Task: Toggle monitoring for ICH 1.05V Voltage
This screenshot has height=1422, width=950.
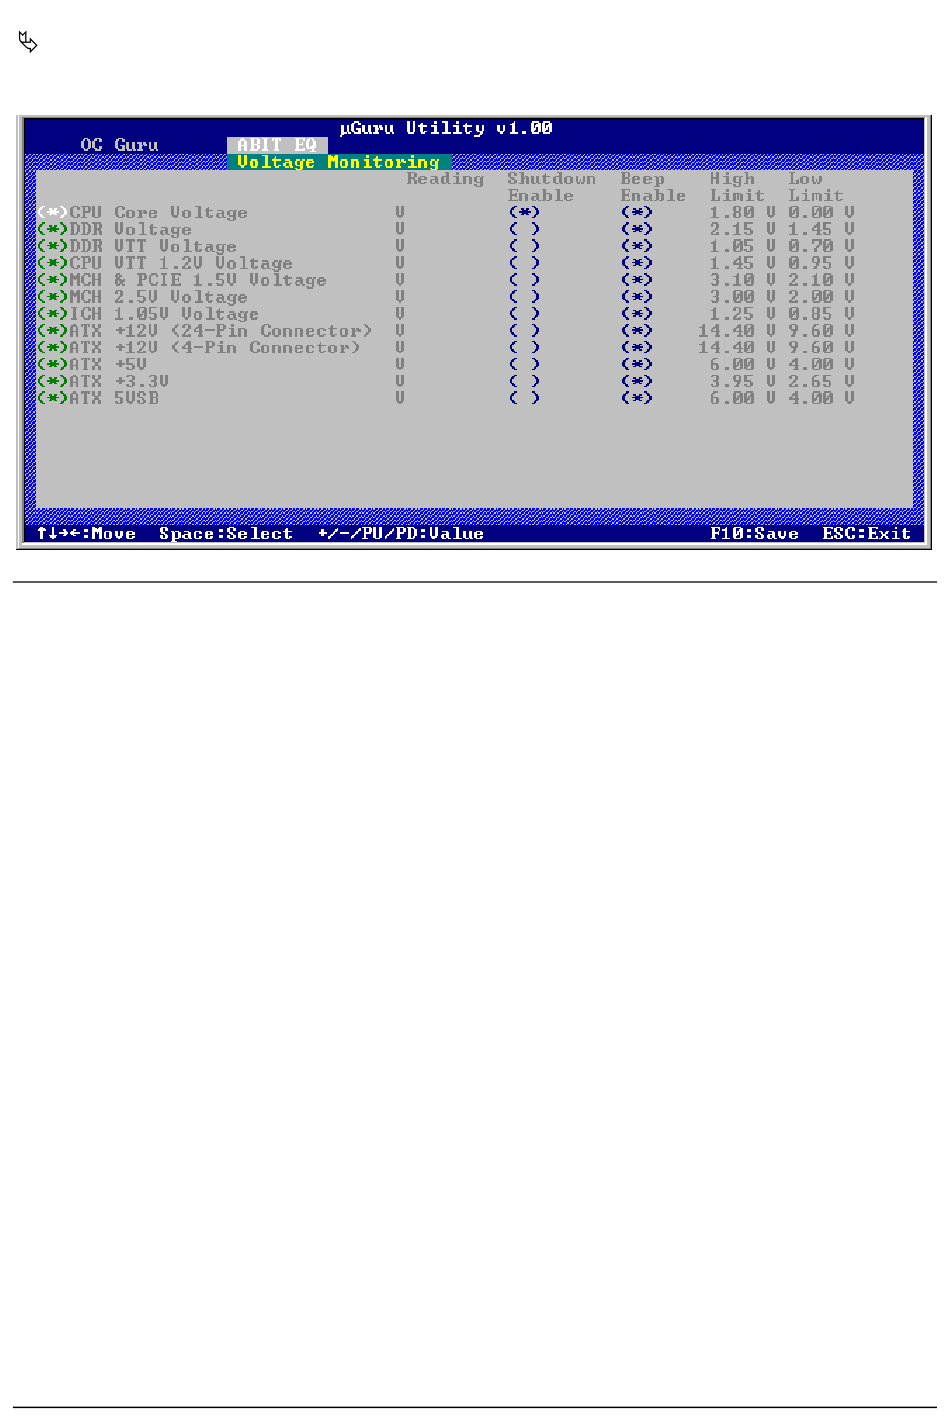Action: point(52,314)
